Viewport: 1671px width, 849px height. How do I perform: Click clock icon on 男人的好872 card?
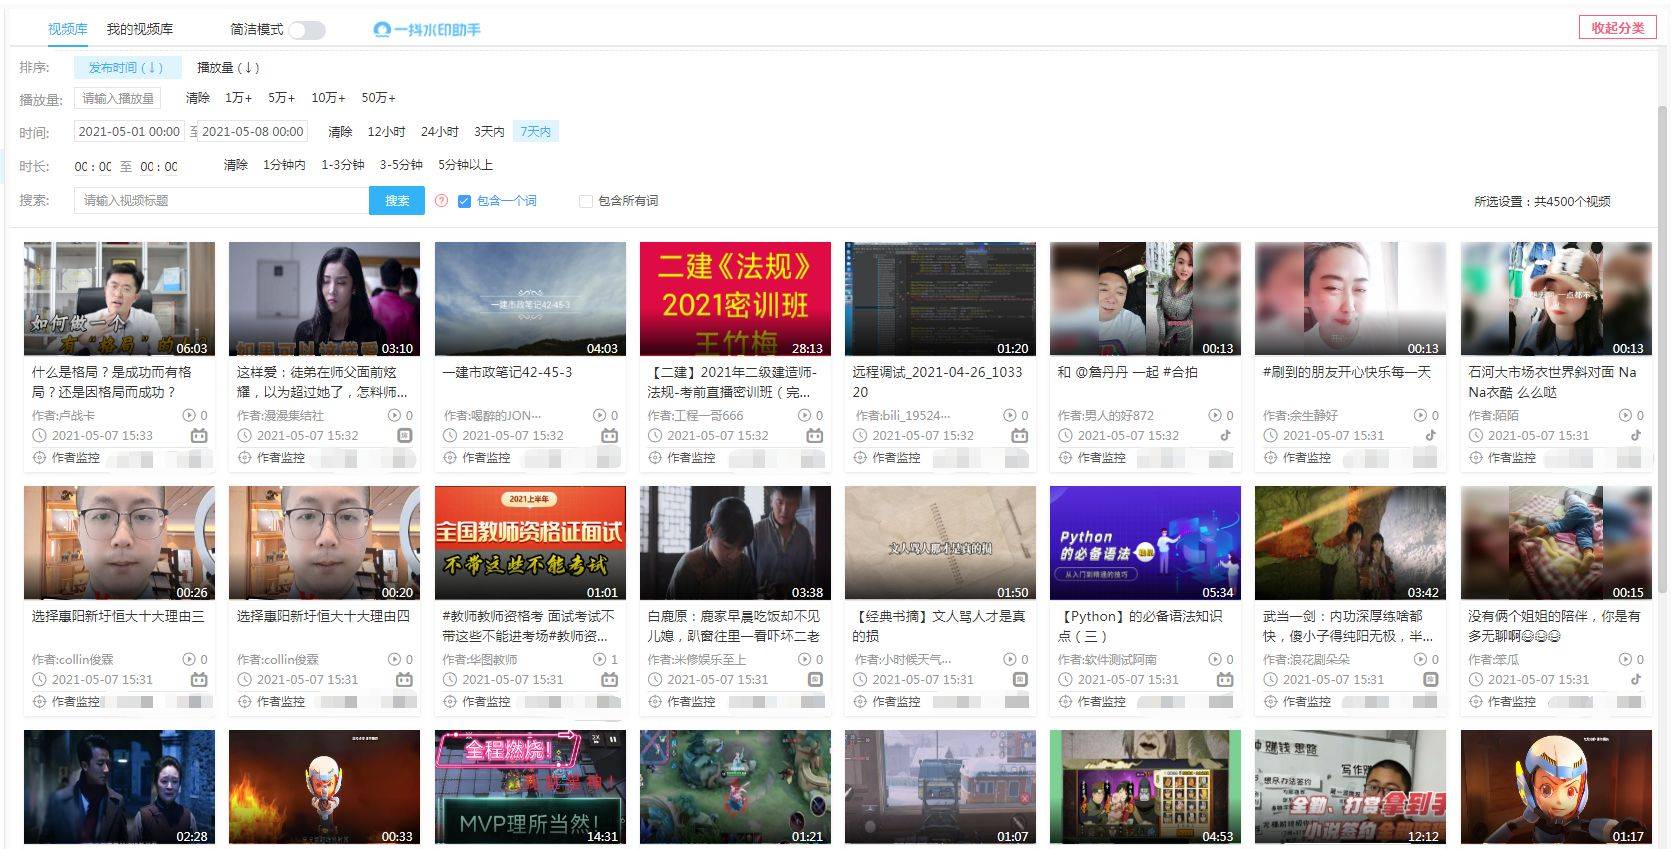pos(1066,436)
